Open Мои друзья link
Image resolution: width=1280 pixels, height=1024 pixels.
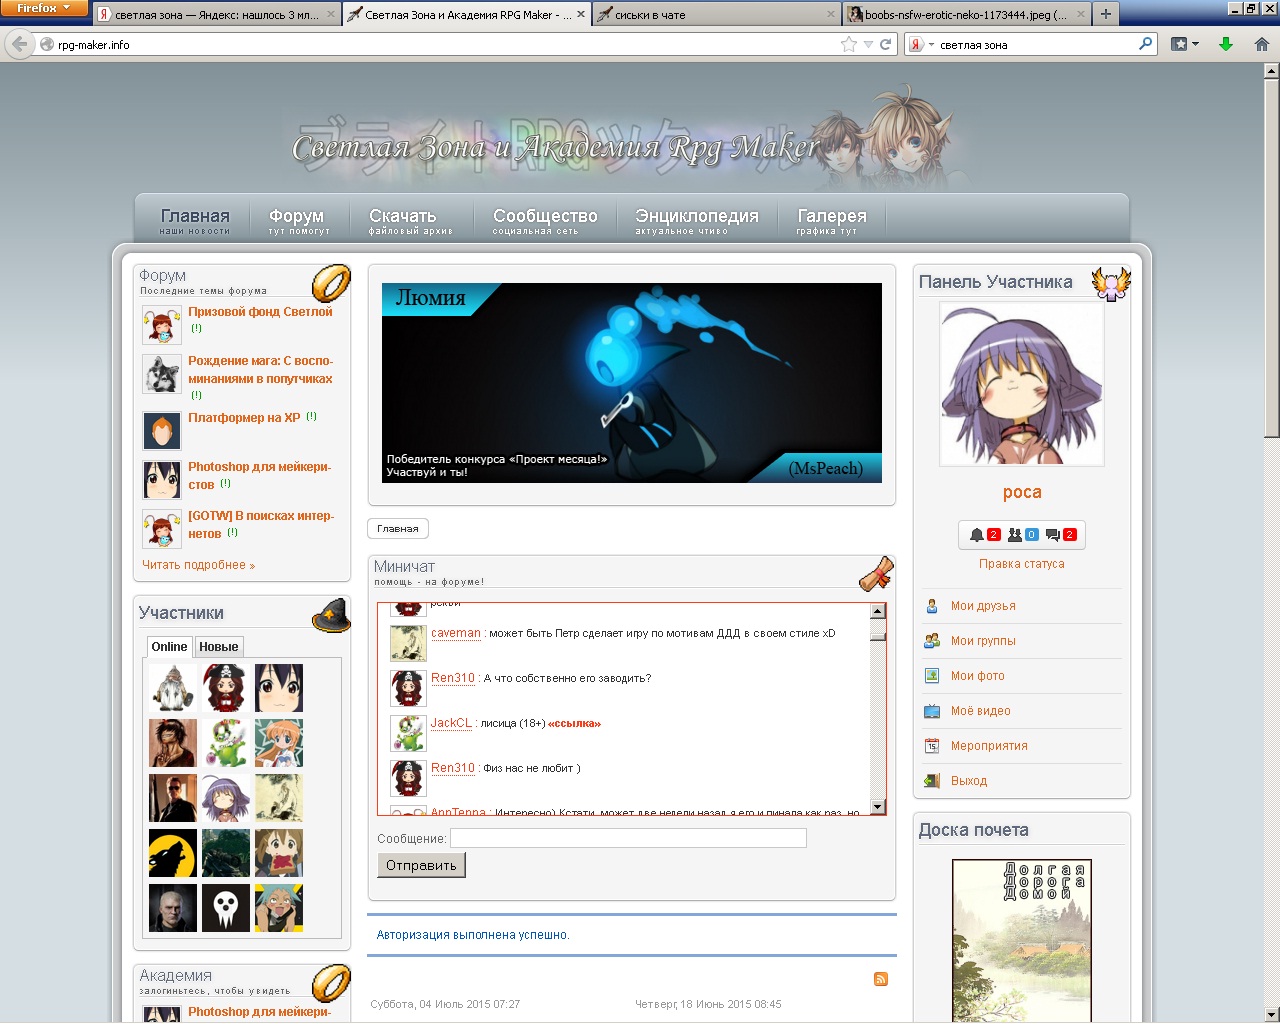(x=983, y=606)
